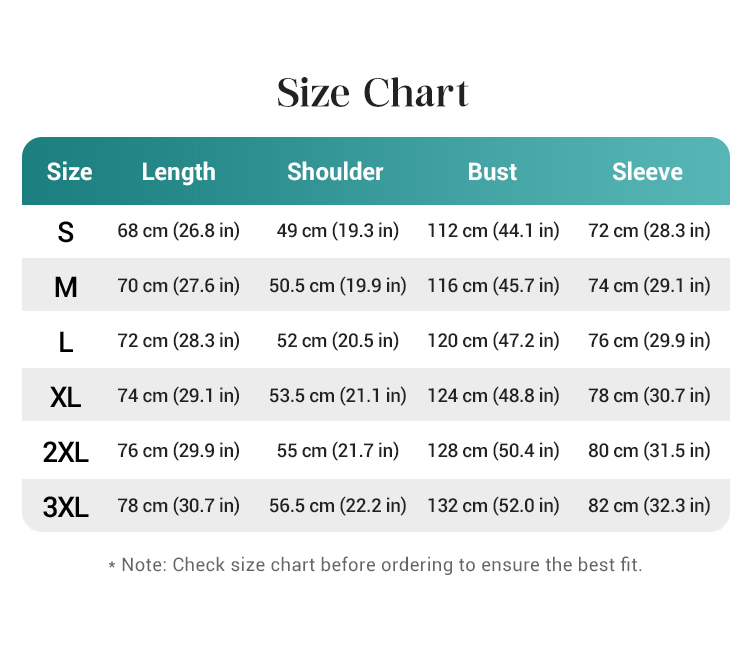
Task: Click the Size Chart title
Action: pos(373,93)
